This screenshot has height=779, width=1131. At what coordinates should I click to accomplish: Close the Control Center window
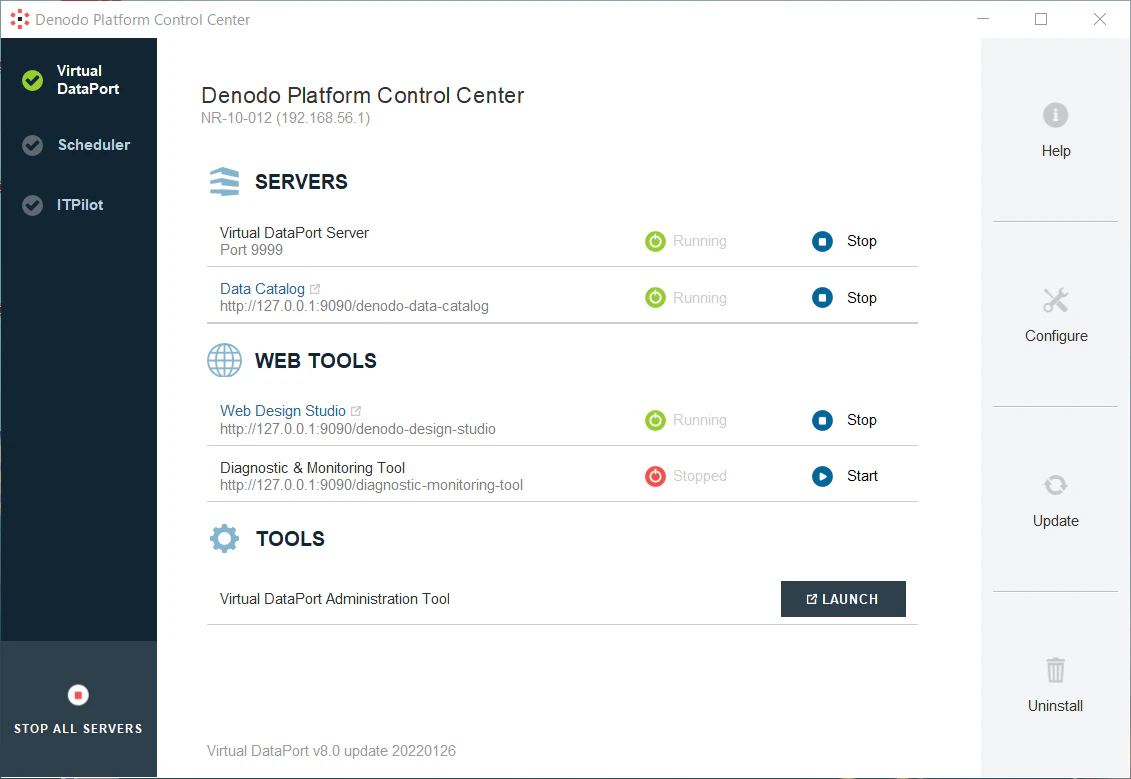coord(1099,19)
